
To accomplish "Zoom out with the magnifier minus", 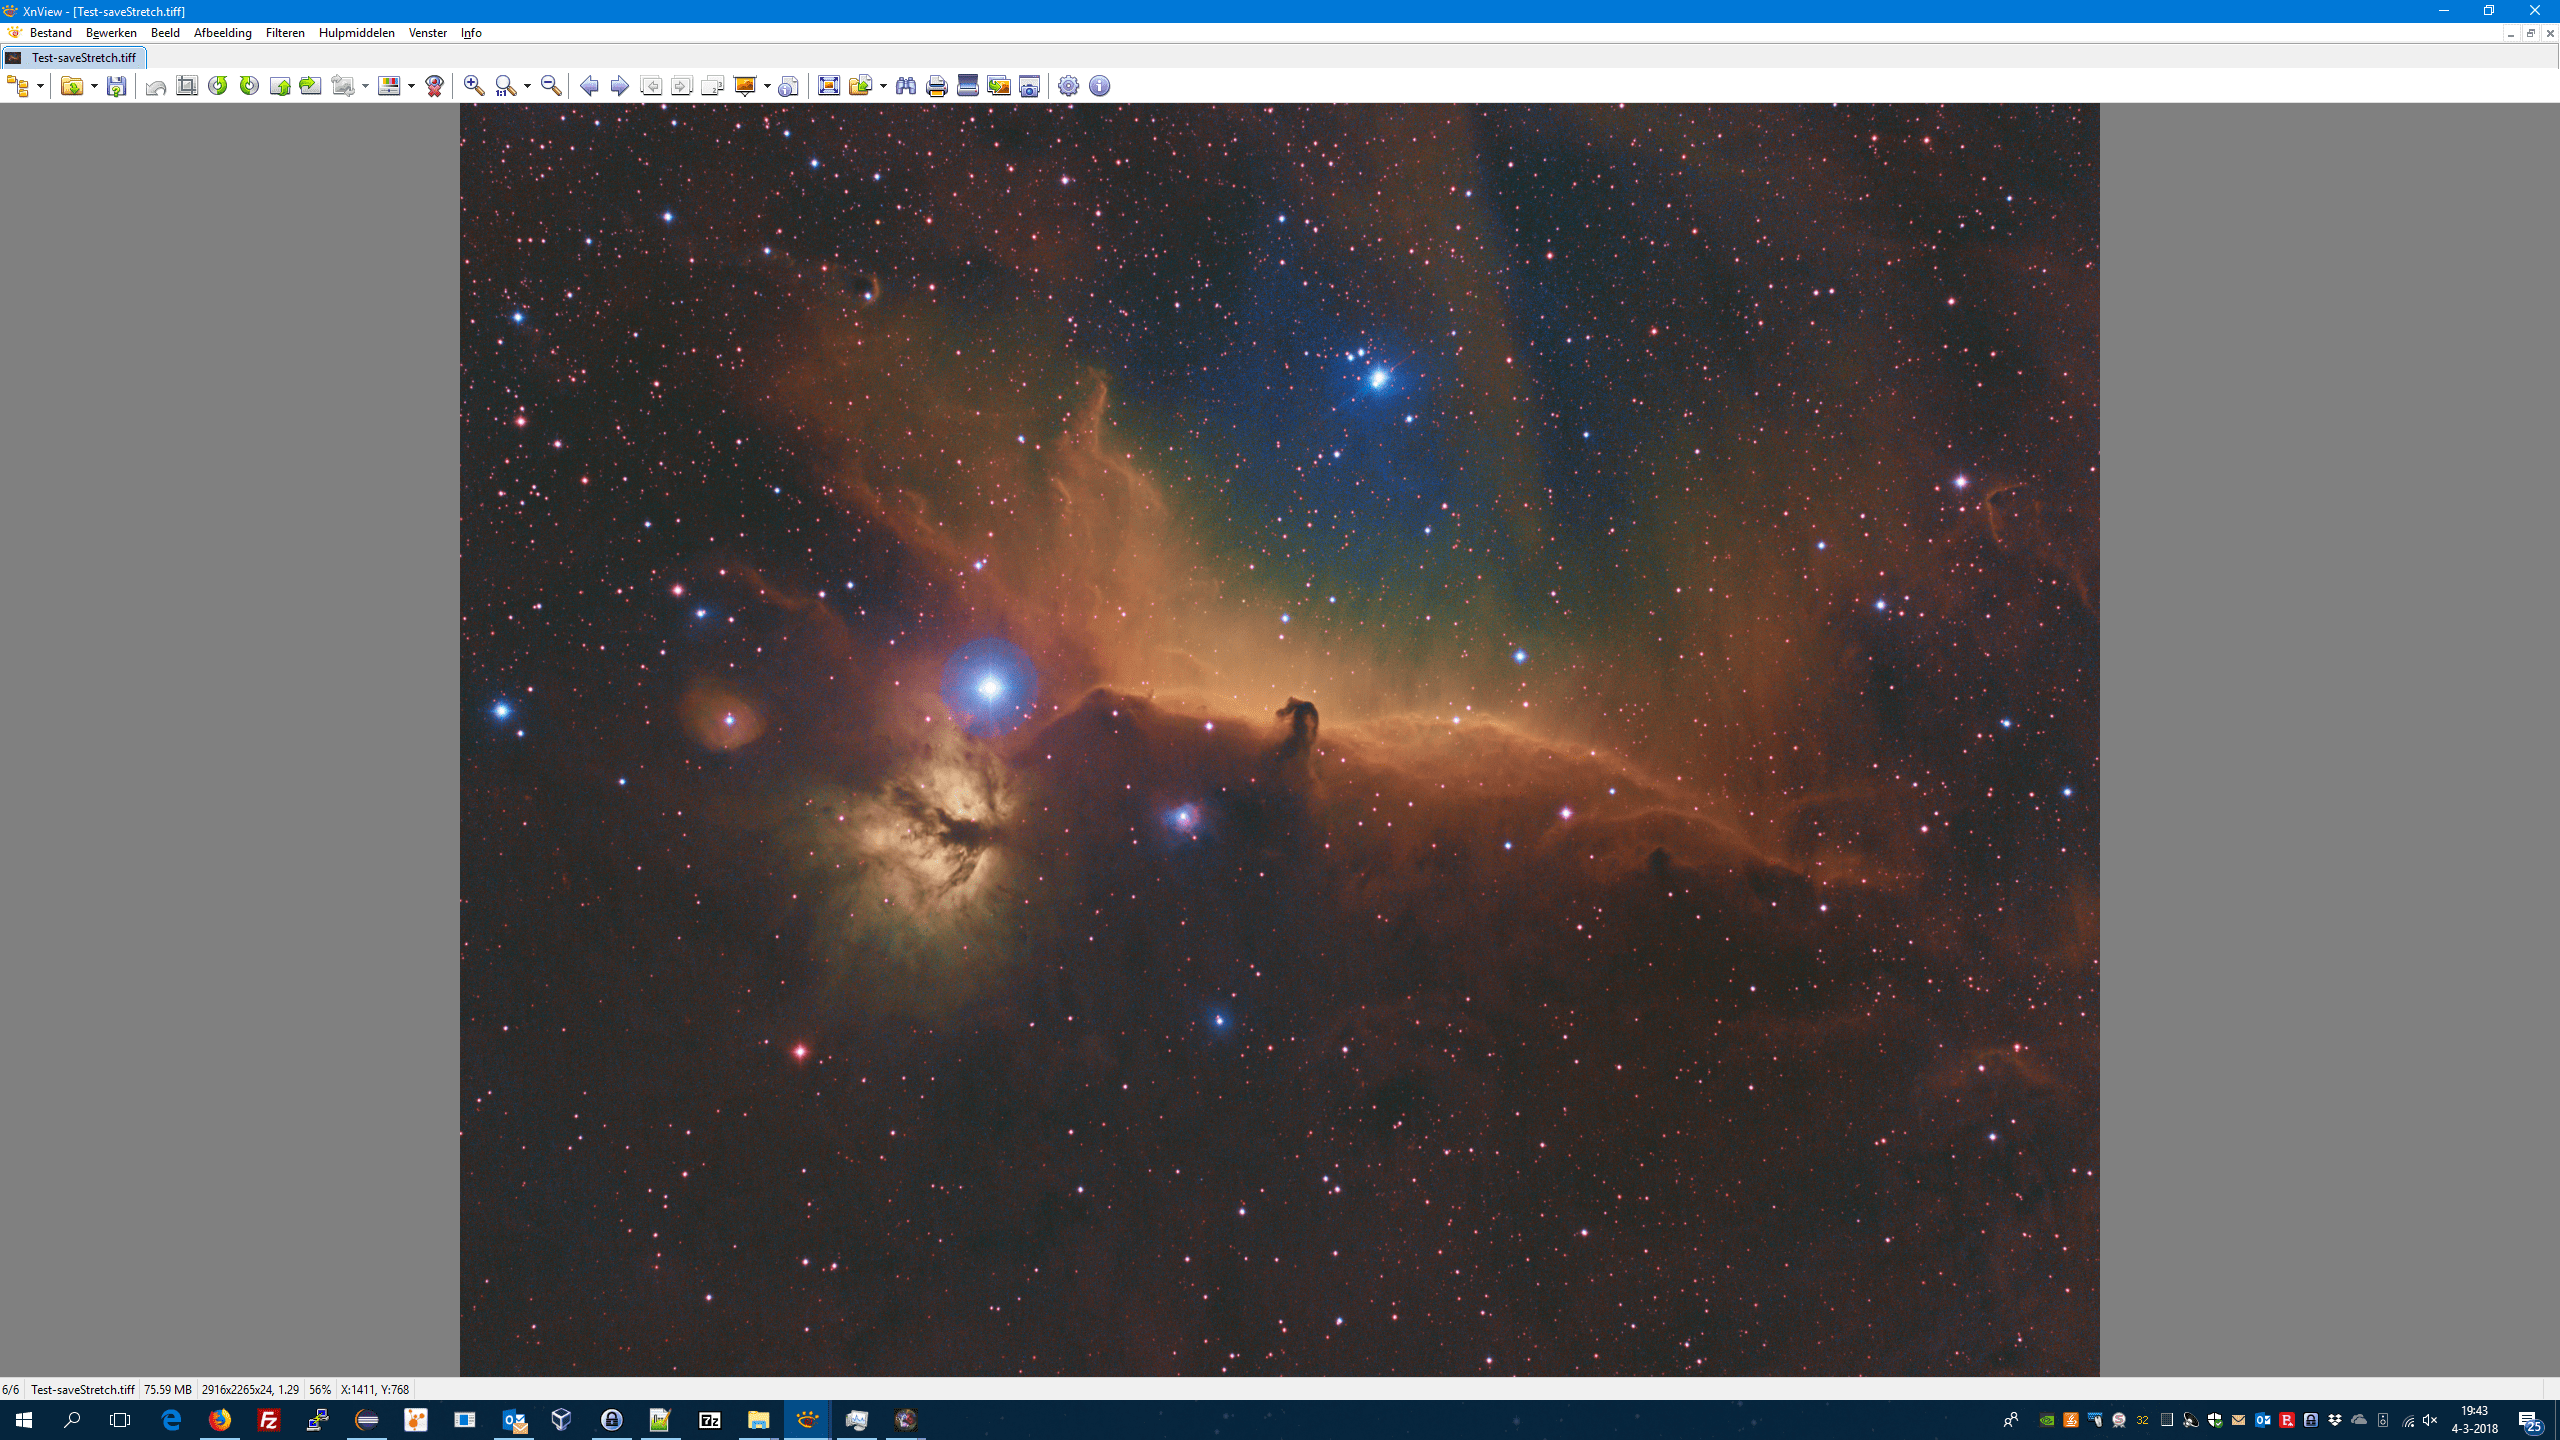I will click(x=550, y=86).
